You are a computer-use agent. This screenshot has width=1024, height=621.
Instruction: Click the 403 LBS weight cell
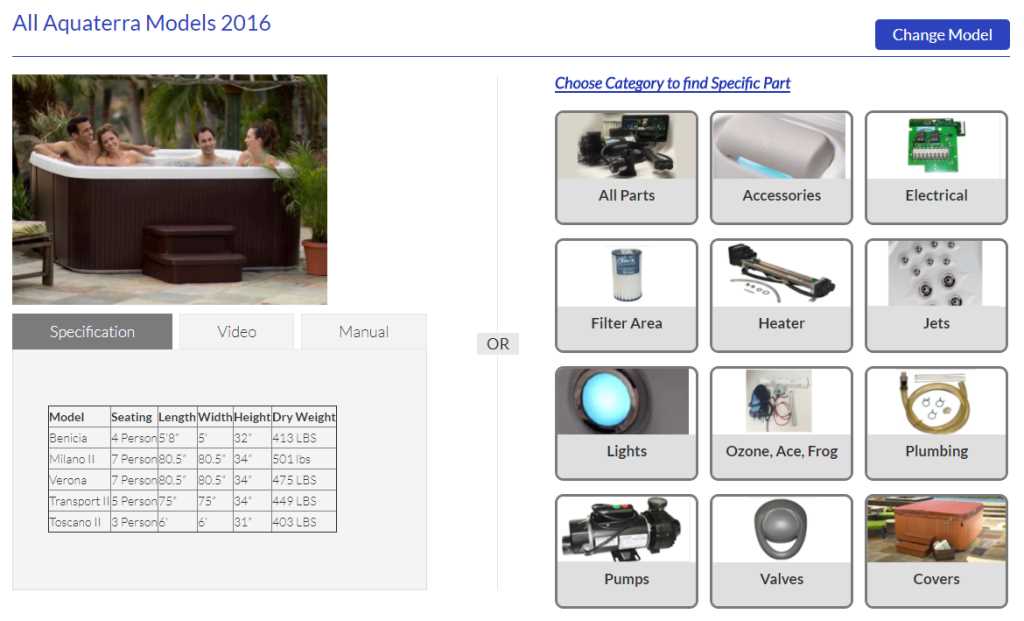(x=304, y=522)
